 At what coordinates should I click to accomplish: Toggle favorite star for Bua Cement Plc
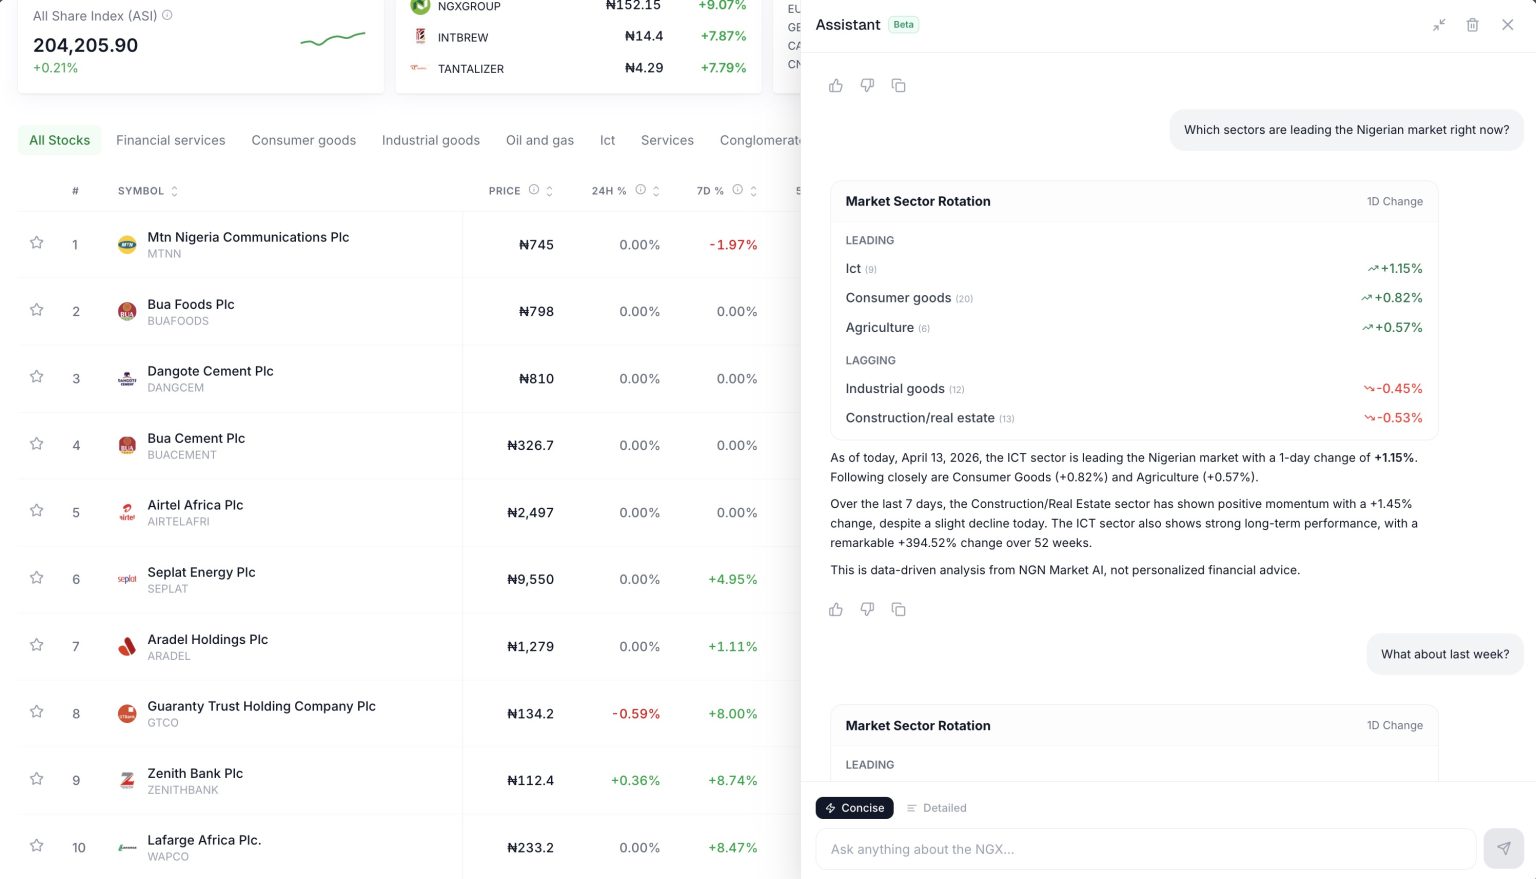point(37,444)
